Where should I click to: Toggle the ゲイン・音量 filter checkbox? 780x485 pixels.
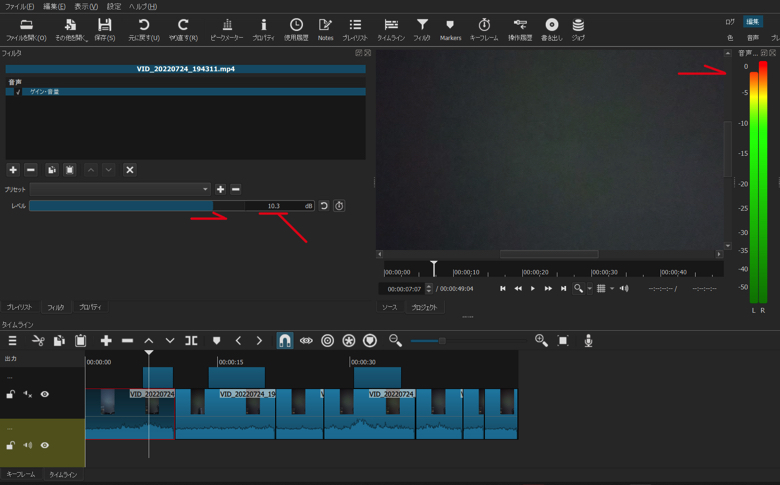[x=18, y=92]
